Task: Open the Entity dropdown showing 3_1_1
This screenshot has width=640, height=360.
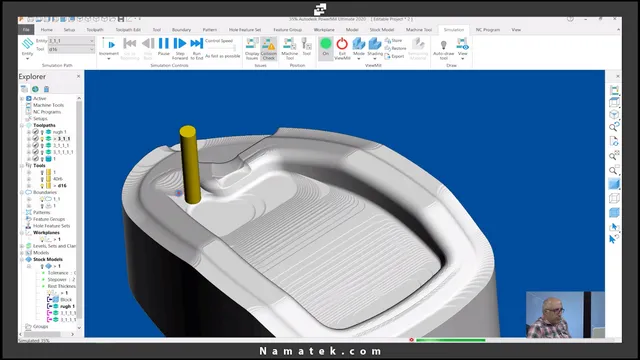Action: (71, 41)
